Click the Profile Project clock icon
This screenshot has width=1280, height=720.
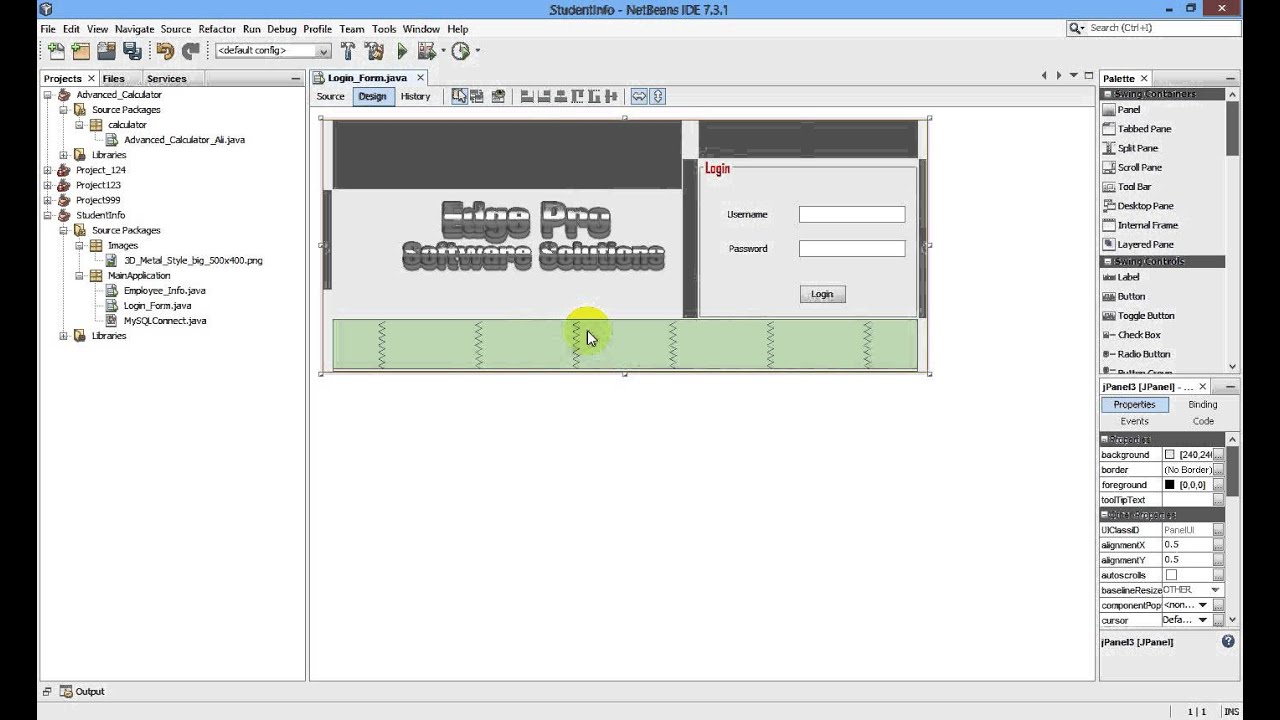tap(460, 50)
